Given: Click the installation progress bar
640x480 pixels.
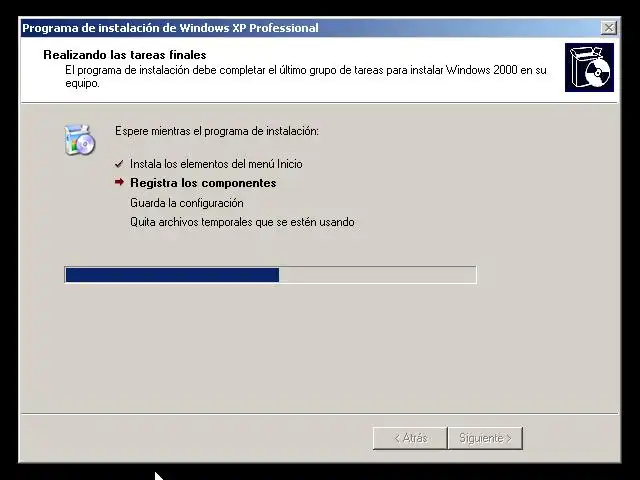Looking at the screenshot, I should point(270,275).
